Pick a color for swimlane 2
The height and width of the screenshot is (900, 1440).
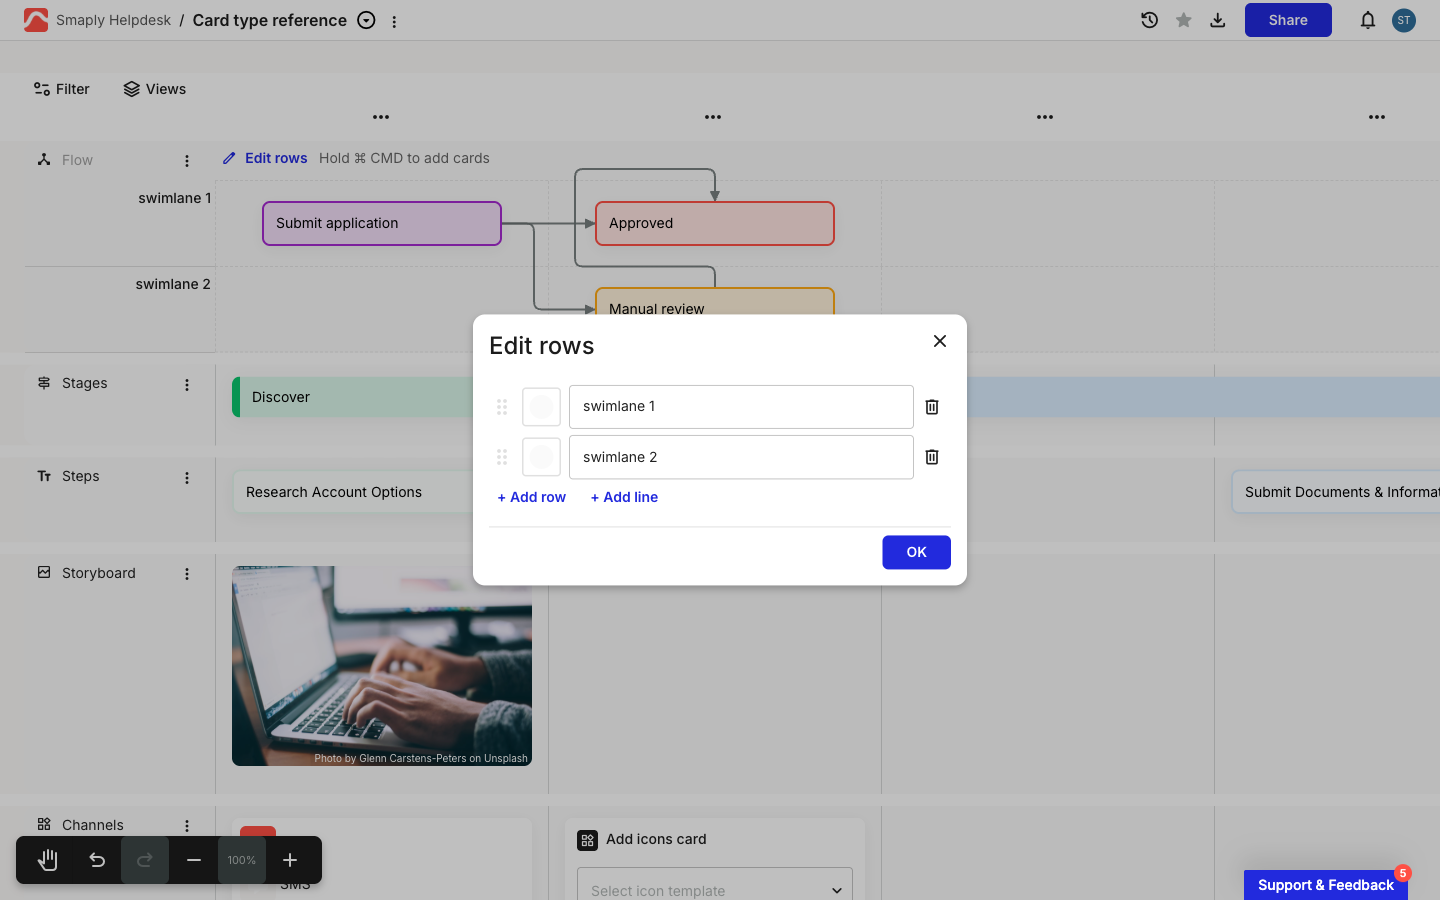point(541,457)
